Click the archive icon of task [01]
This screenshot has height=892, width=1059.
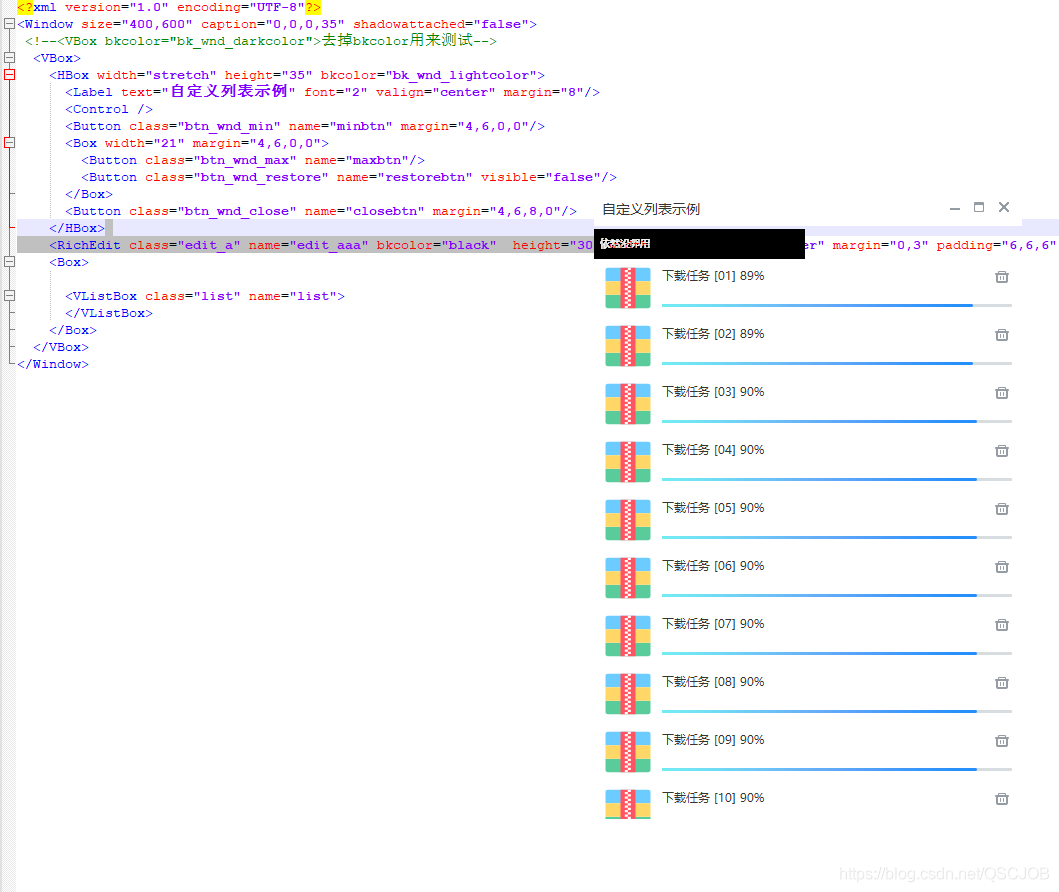coord(627,288)
